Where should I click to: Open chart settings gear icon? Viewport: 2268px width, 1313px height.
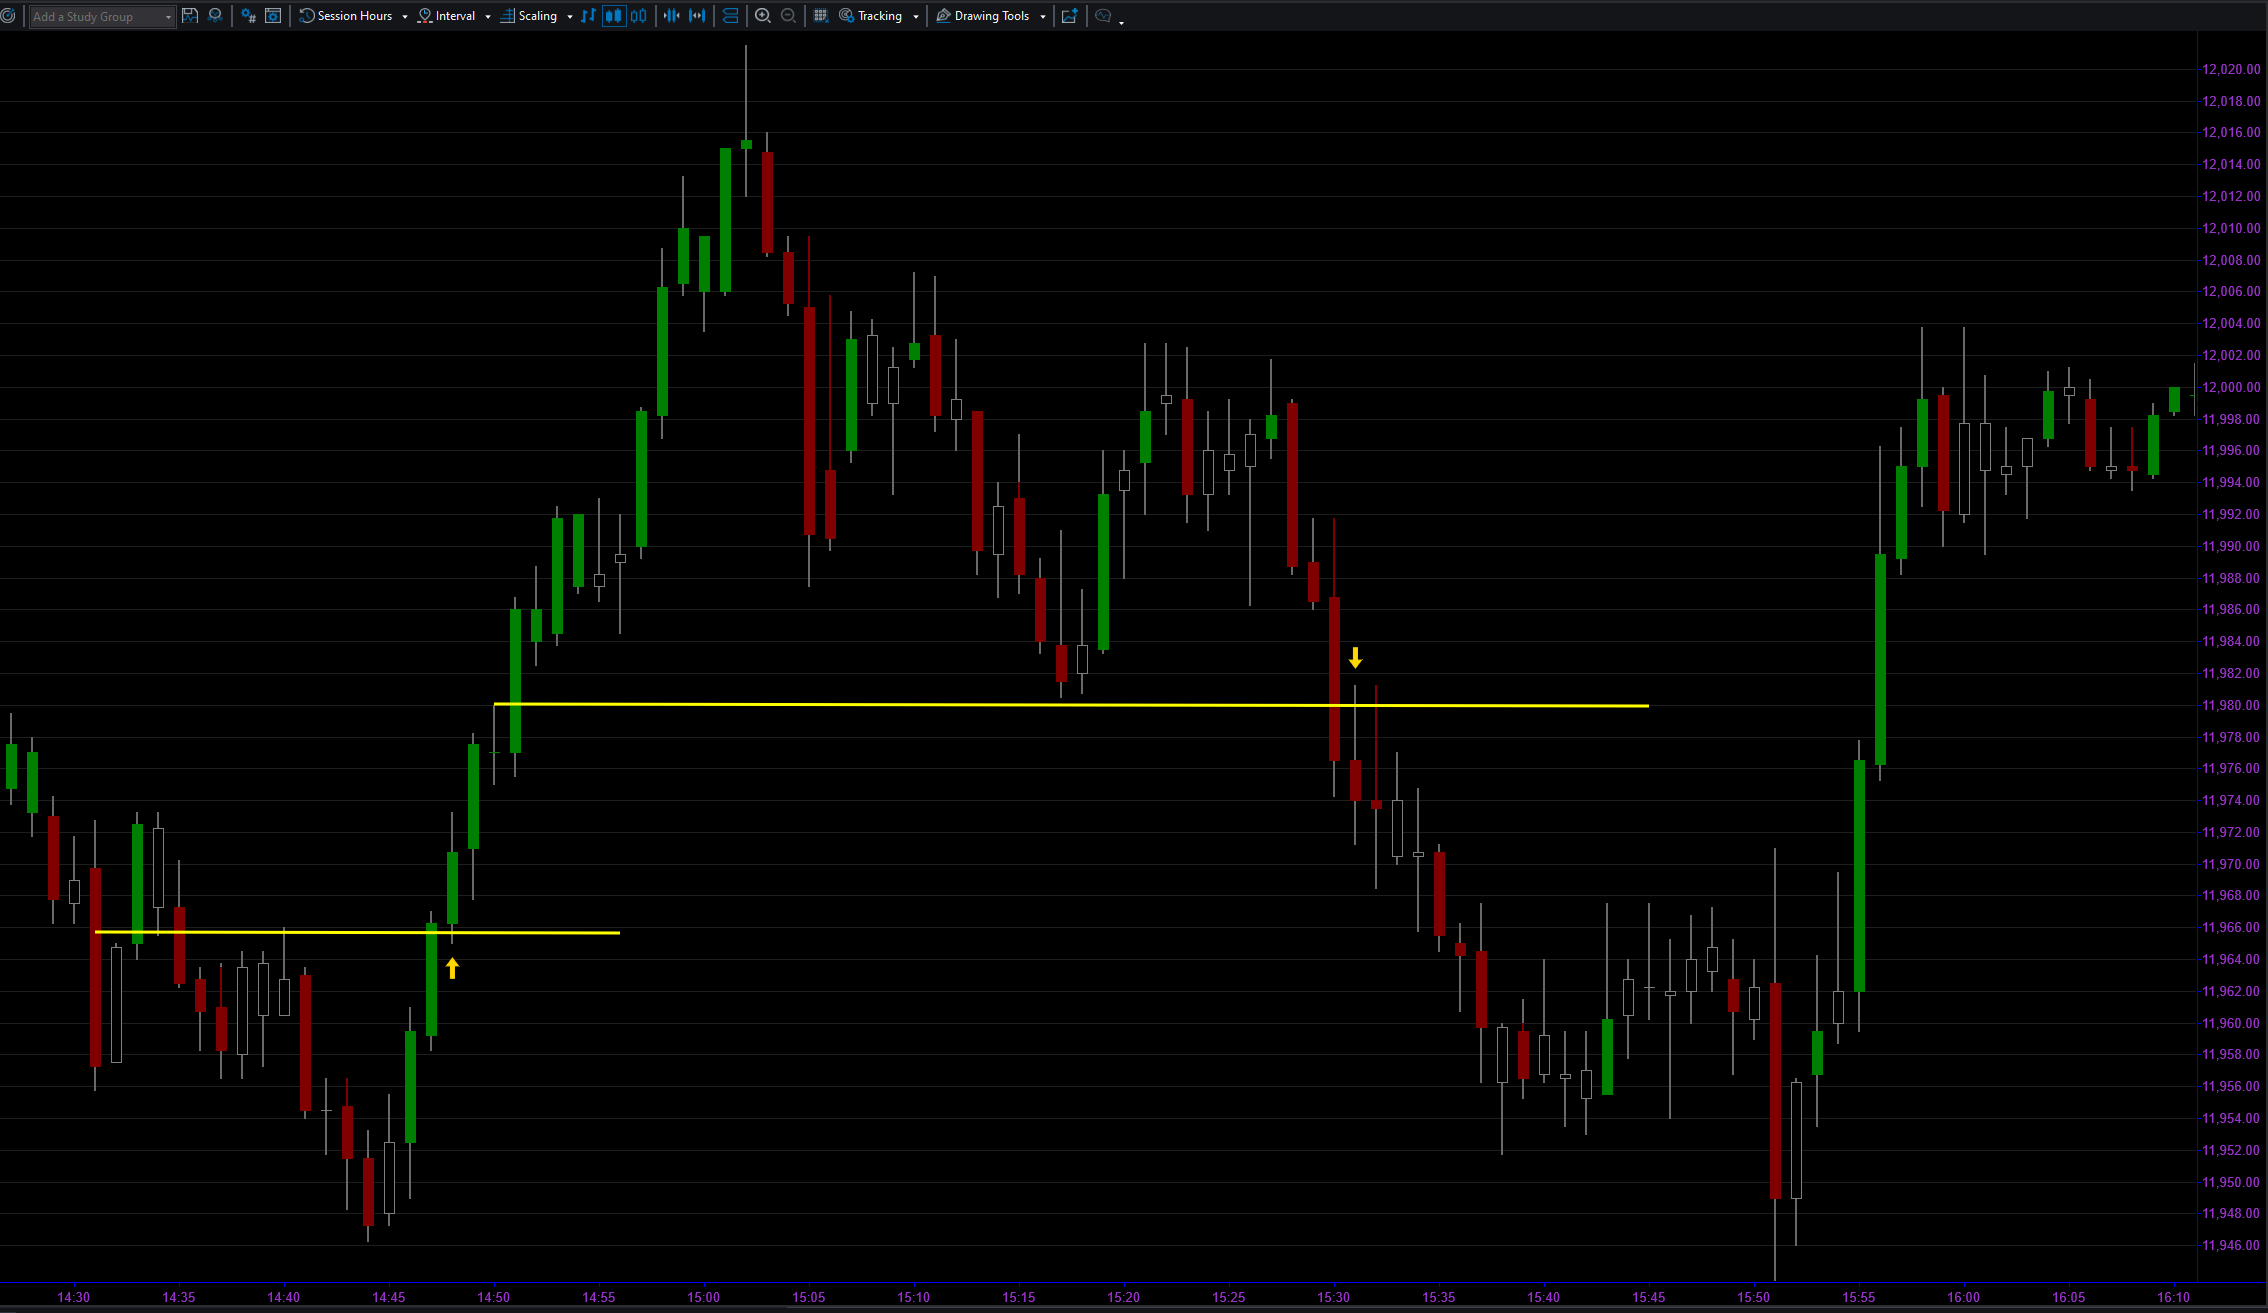(x=248, y=16)
